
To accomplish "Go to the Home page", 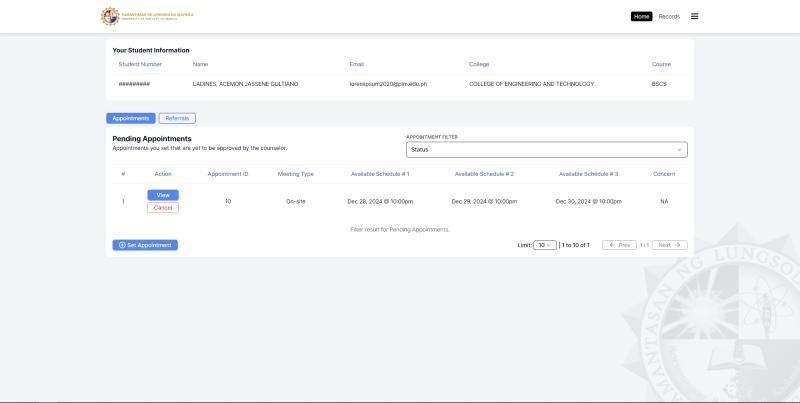I will (641, 16).
